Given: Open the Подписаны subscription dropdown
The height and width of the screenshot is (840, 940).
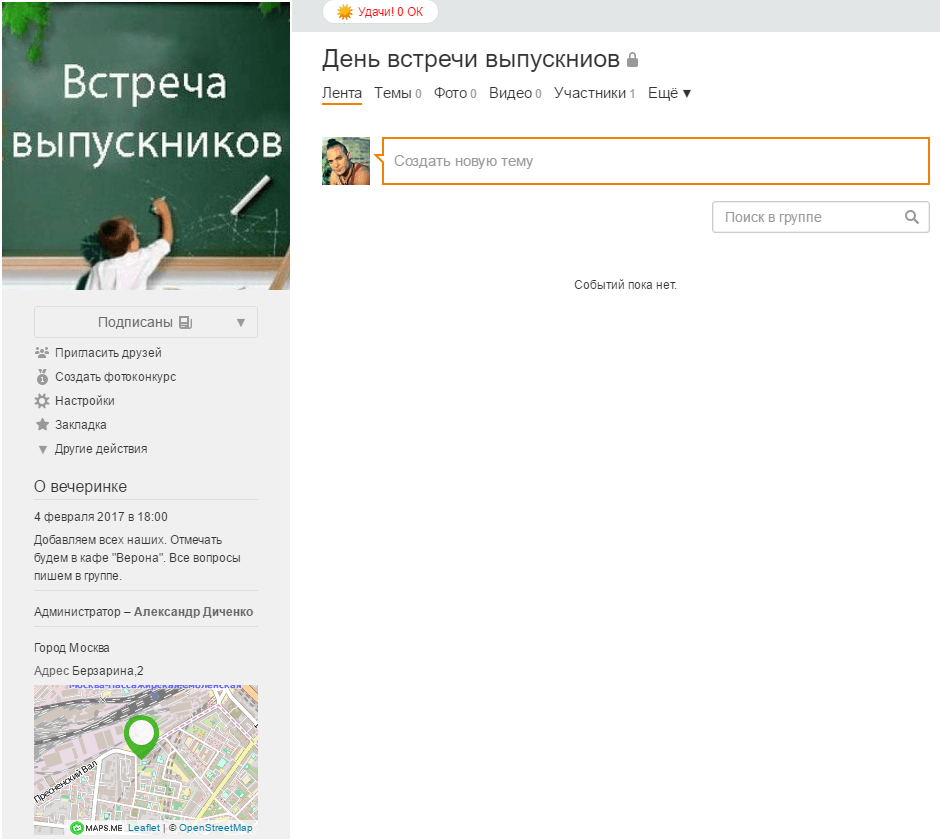Looking at the screenshot, I should 146,322.
